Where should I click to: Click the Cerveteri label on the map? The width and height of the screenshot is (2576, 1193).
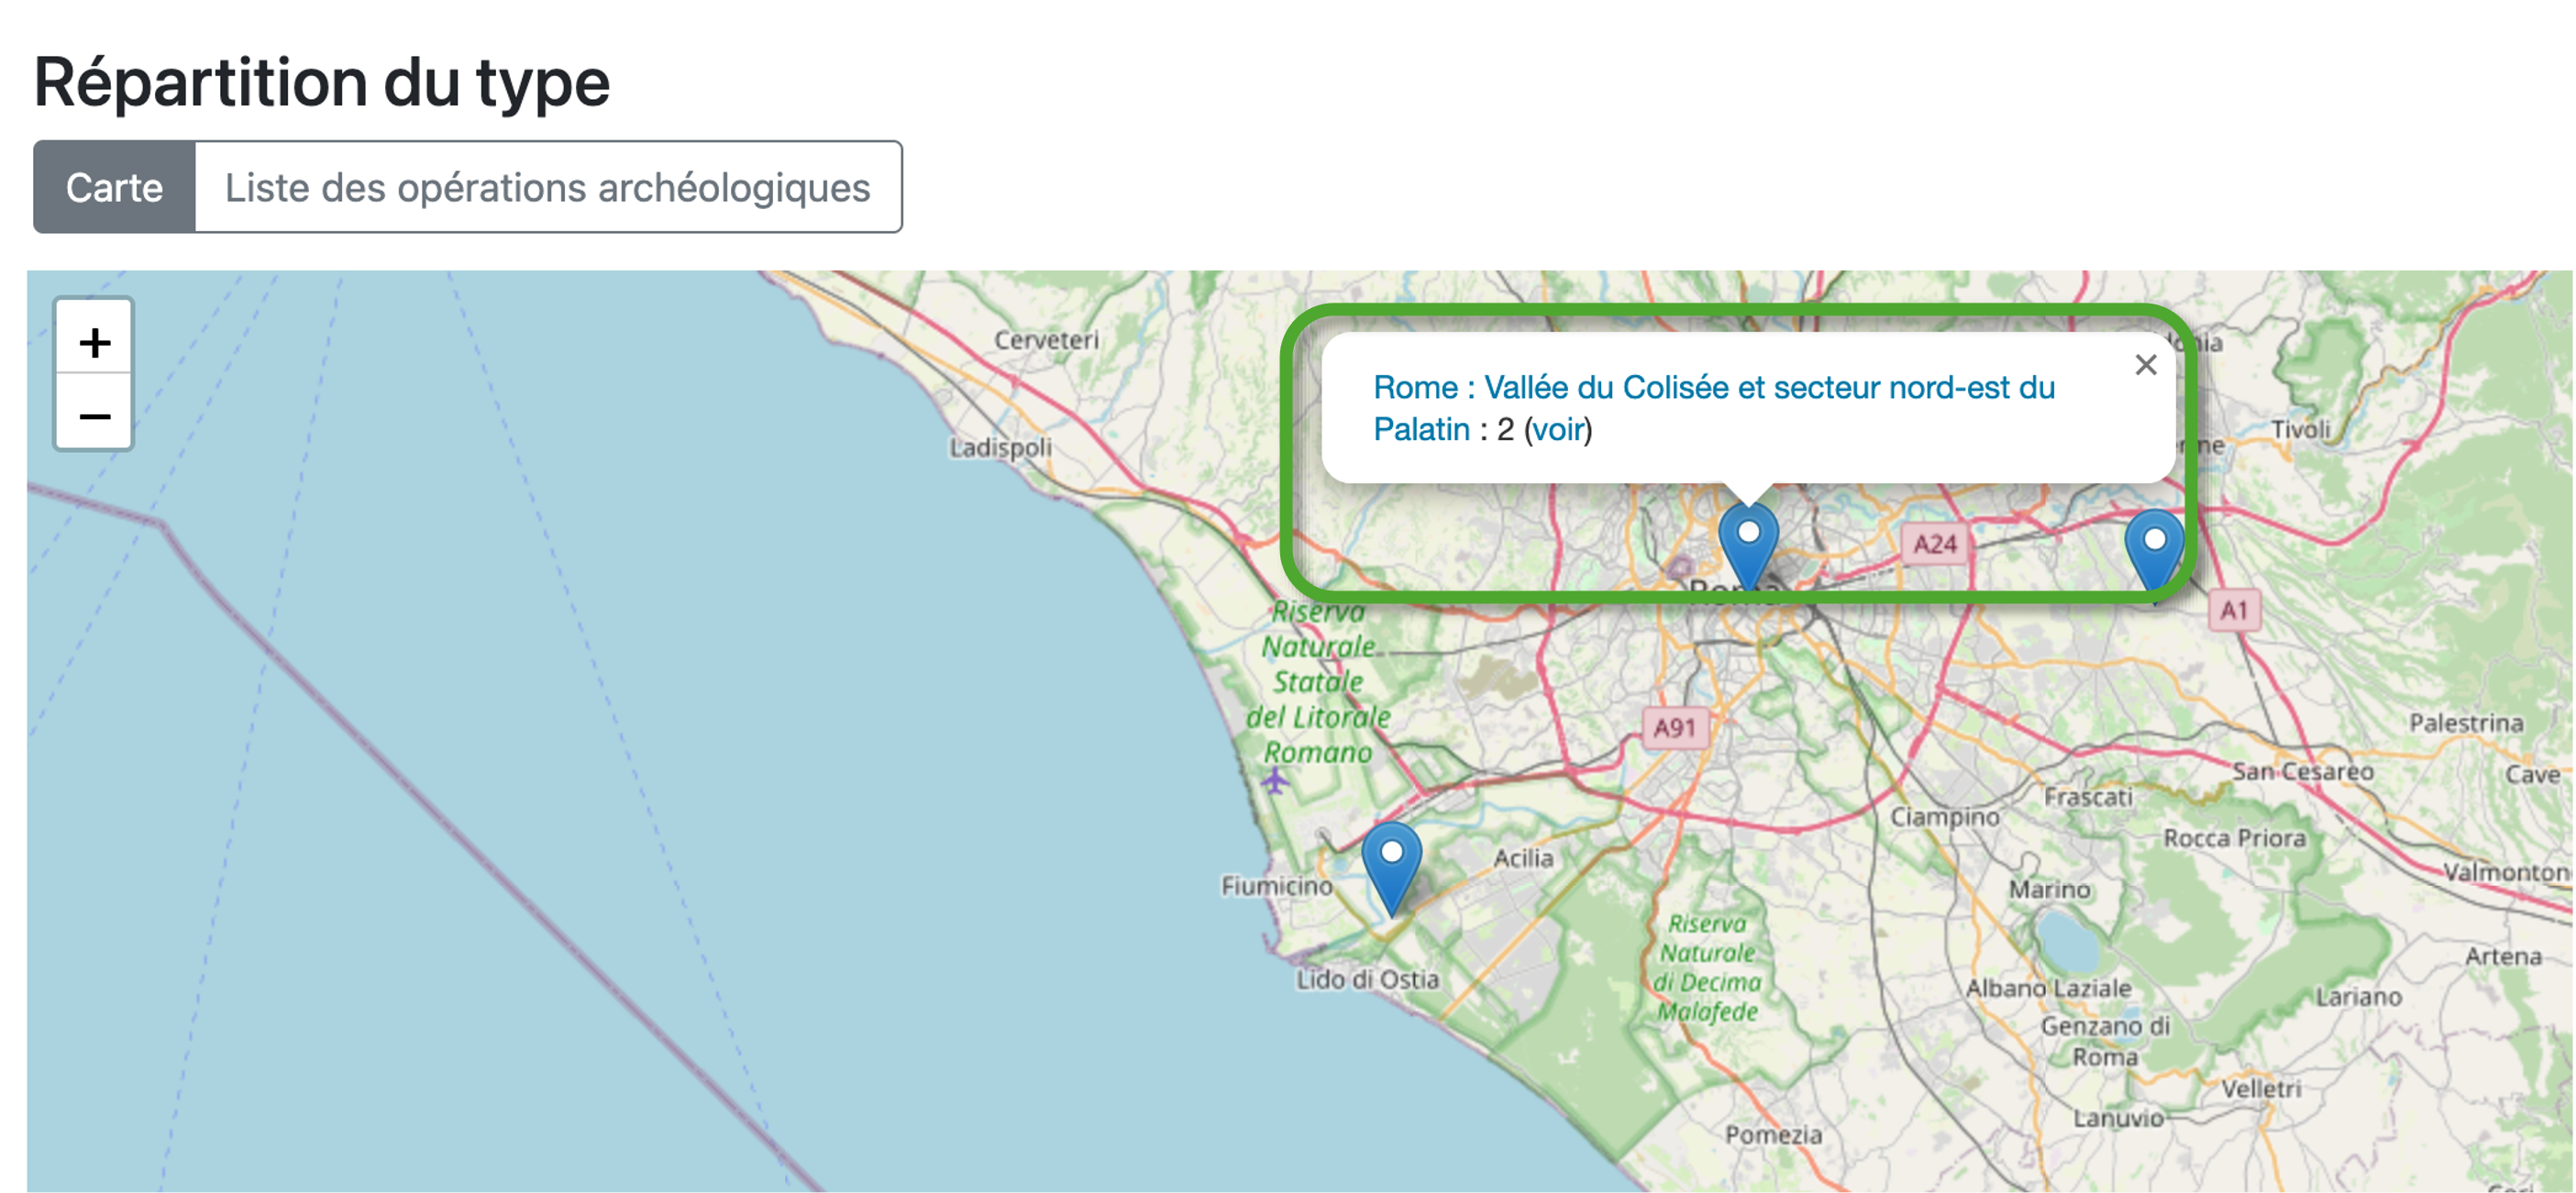1046,340
